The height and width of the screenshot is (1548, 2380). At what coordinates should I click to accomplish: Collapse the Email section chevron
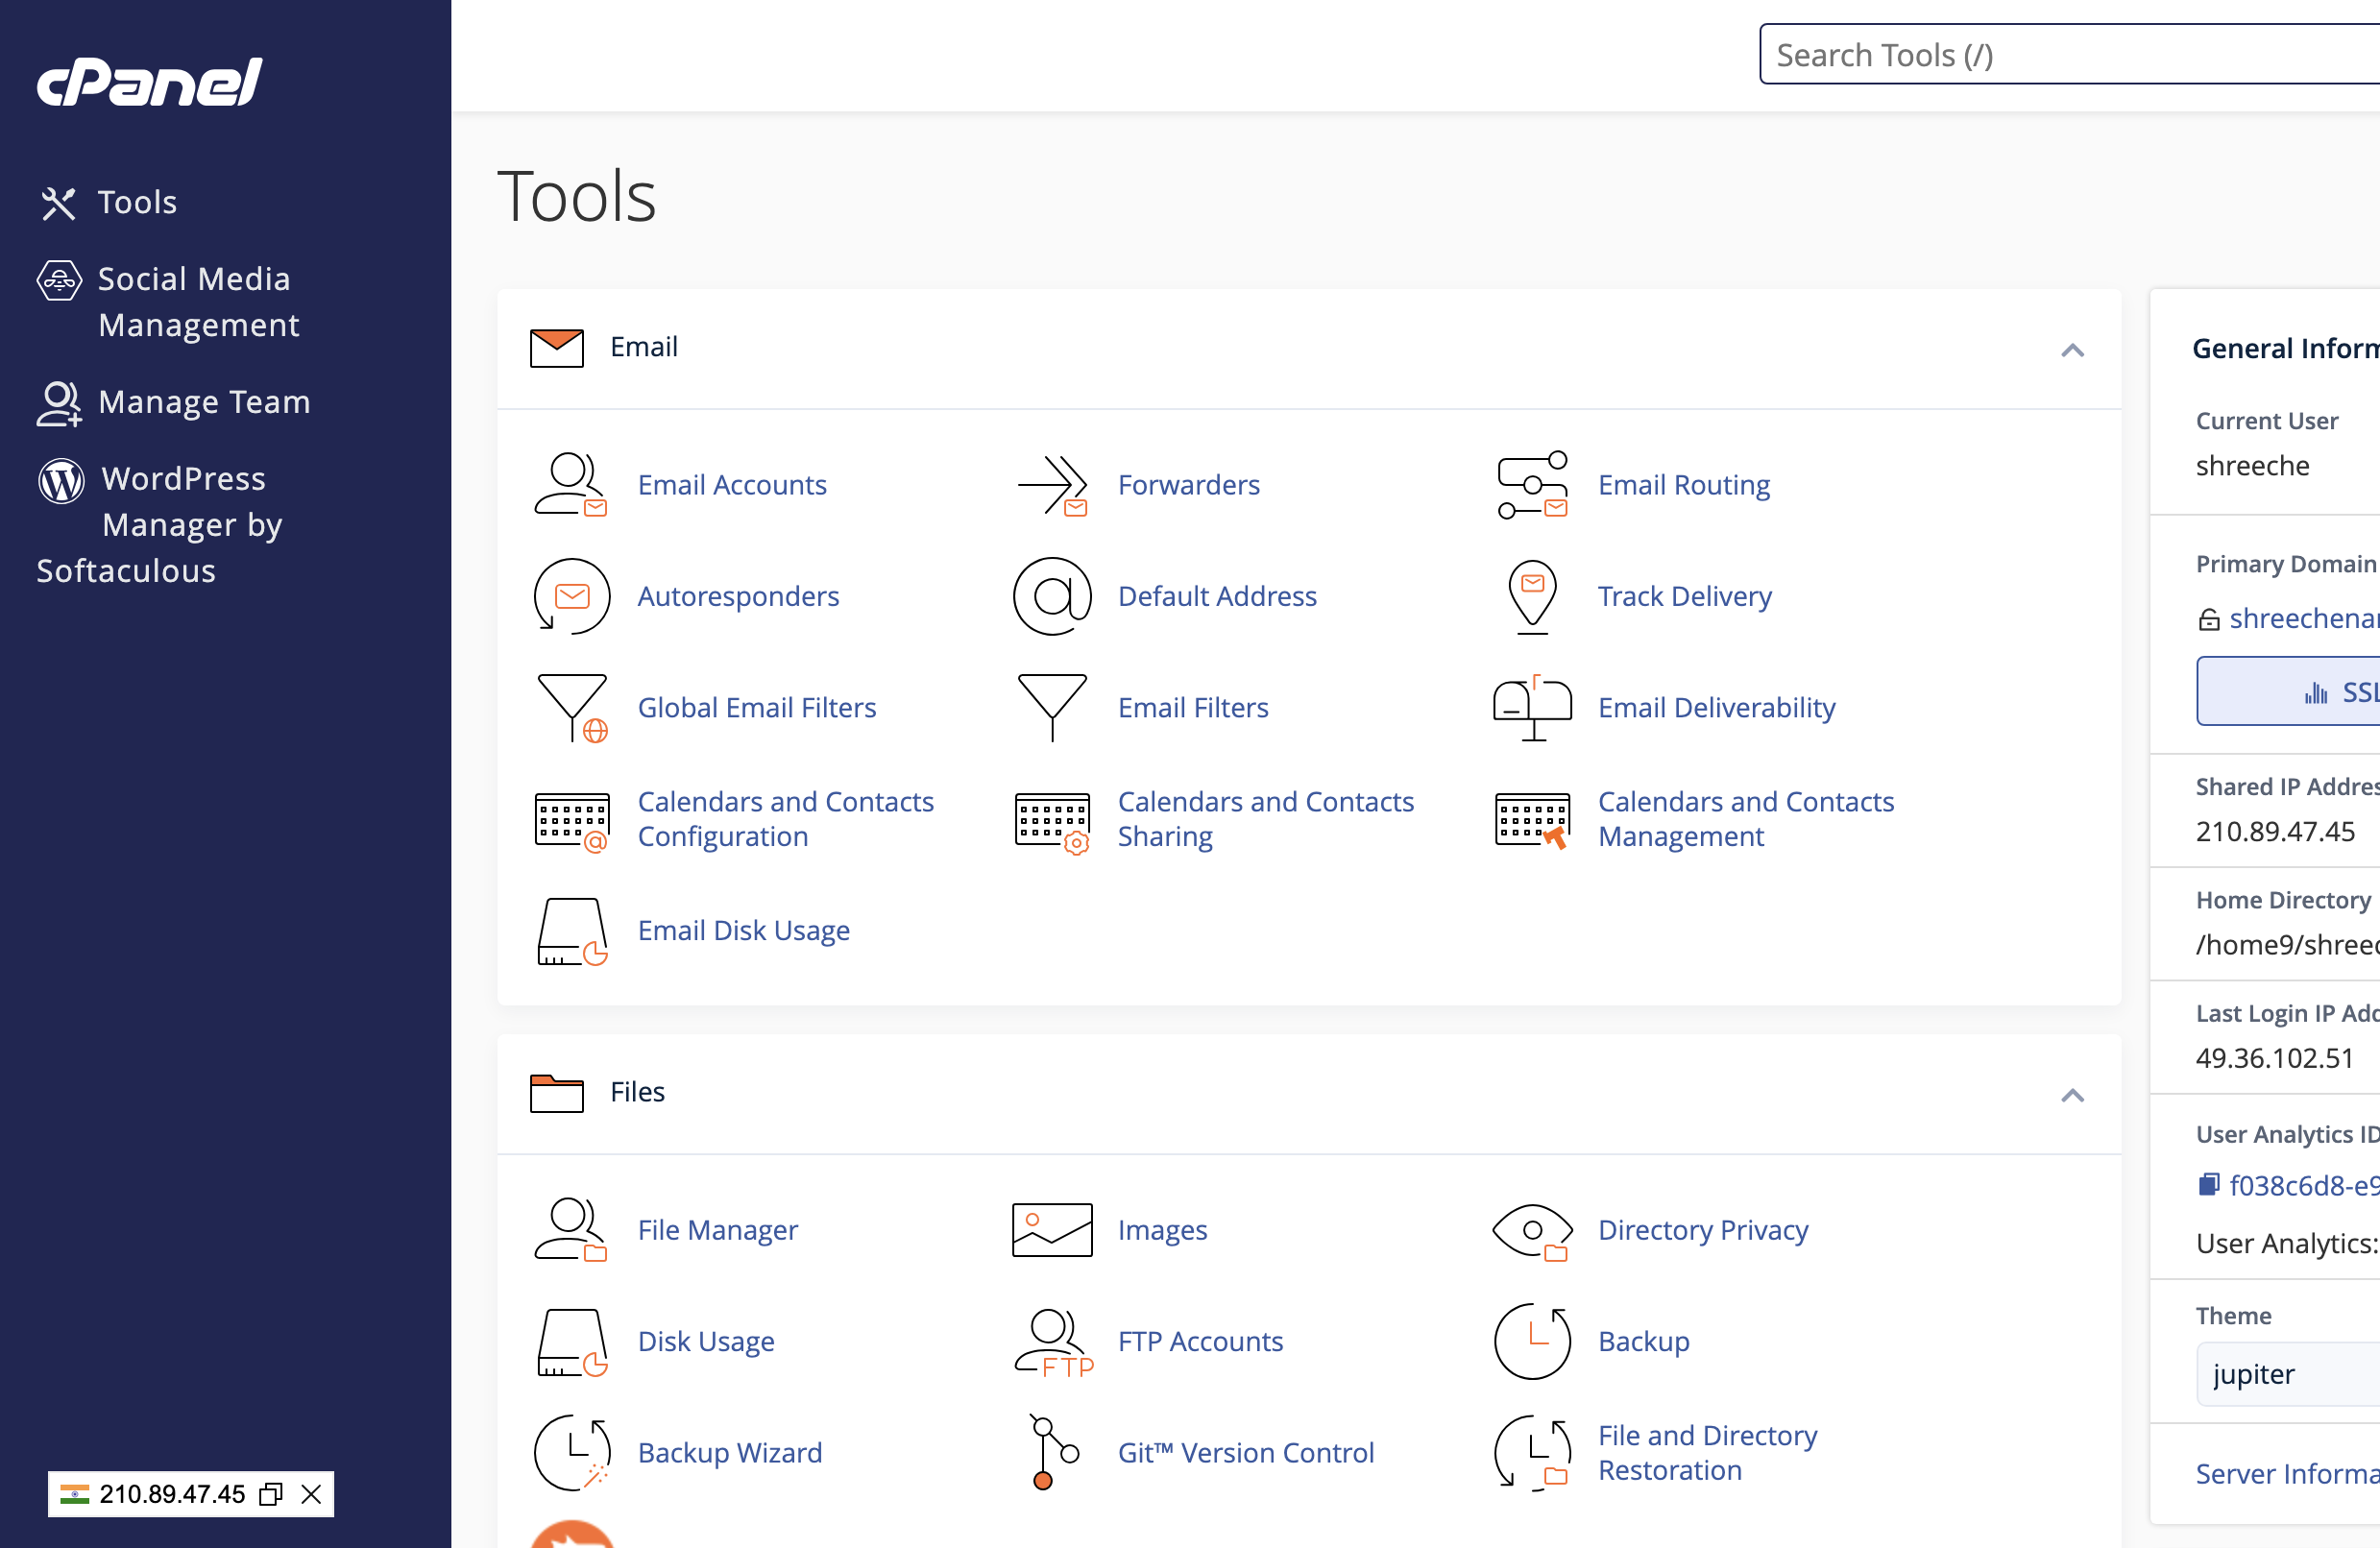2072,350
